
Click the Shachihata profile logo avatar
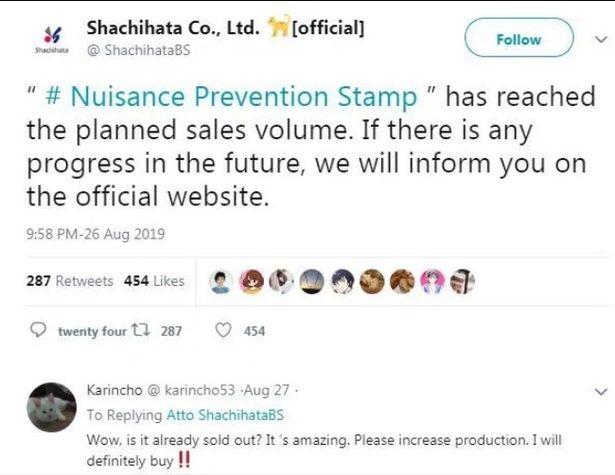click(52, 38)
